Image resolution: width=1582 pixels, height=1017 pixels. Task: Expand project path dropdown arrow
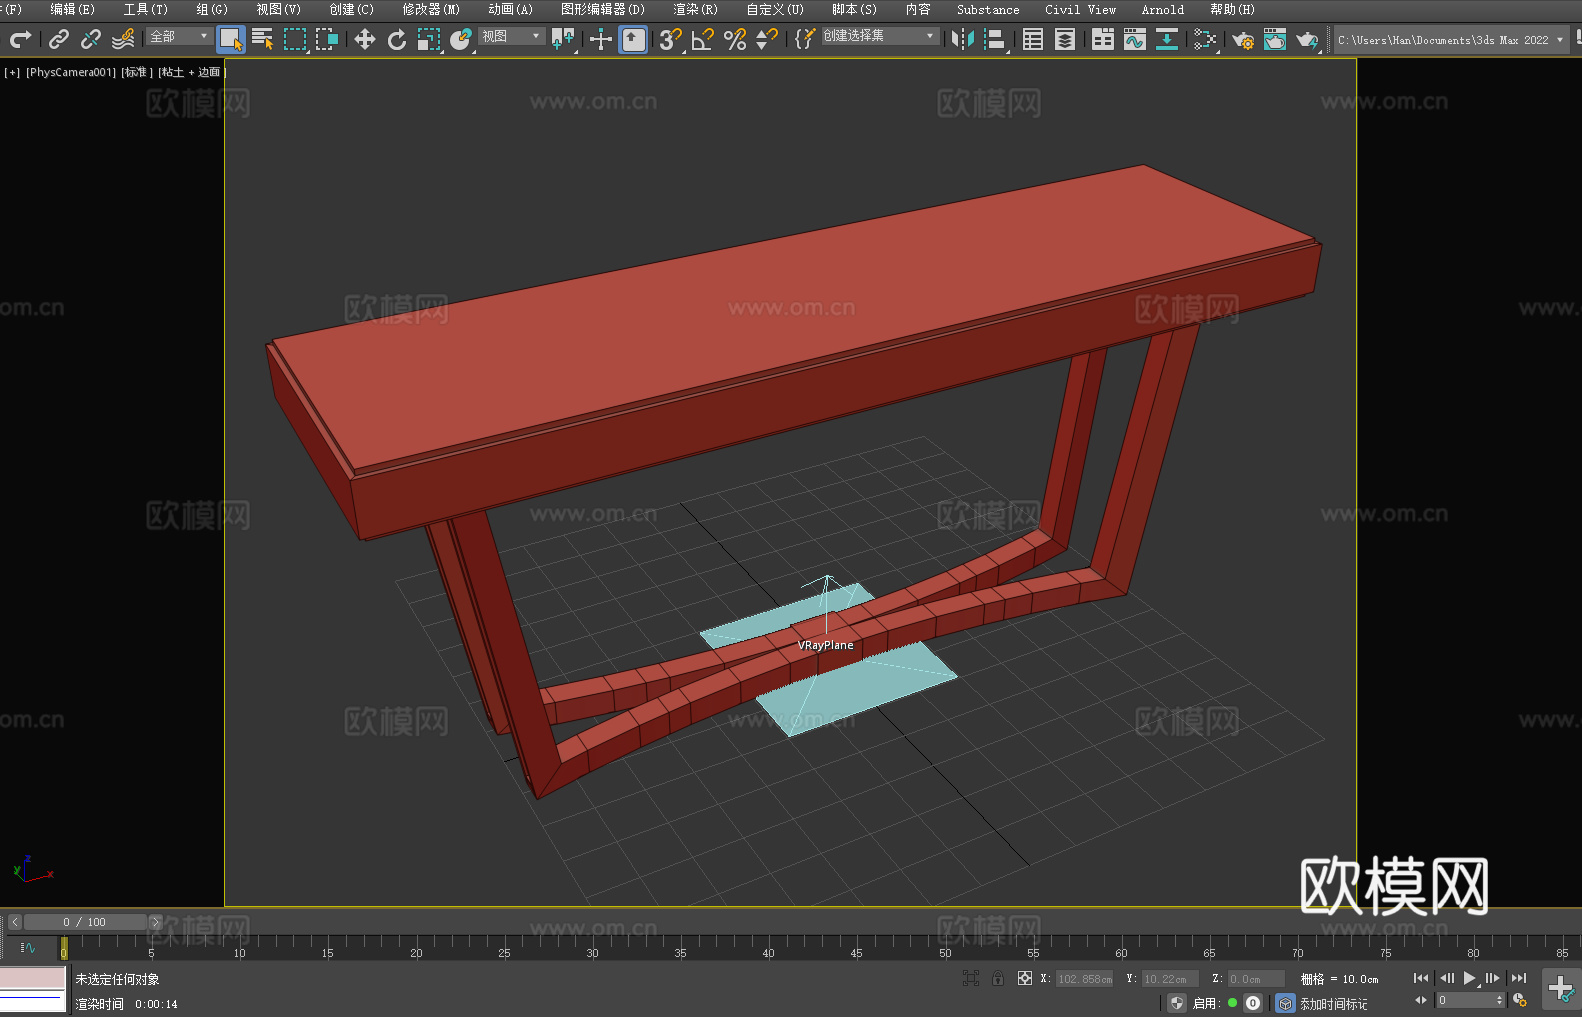click(1559, 40)
